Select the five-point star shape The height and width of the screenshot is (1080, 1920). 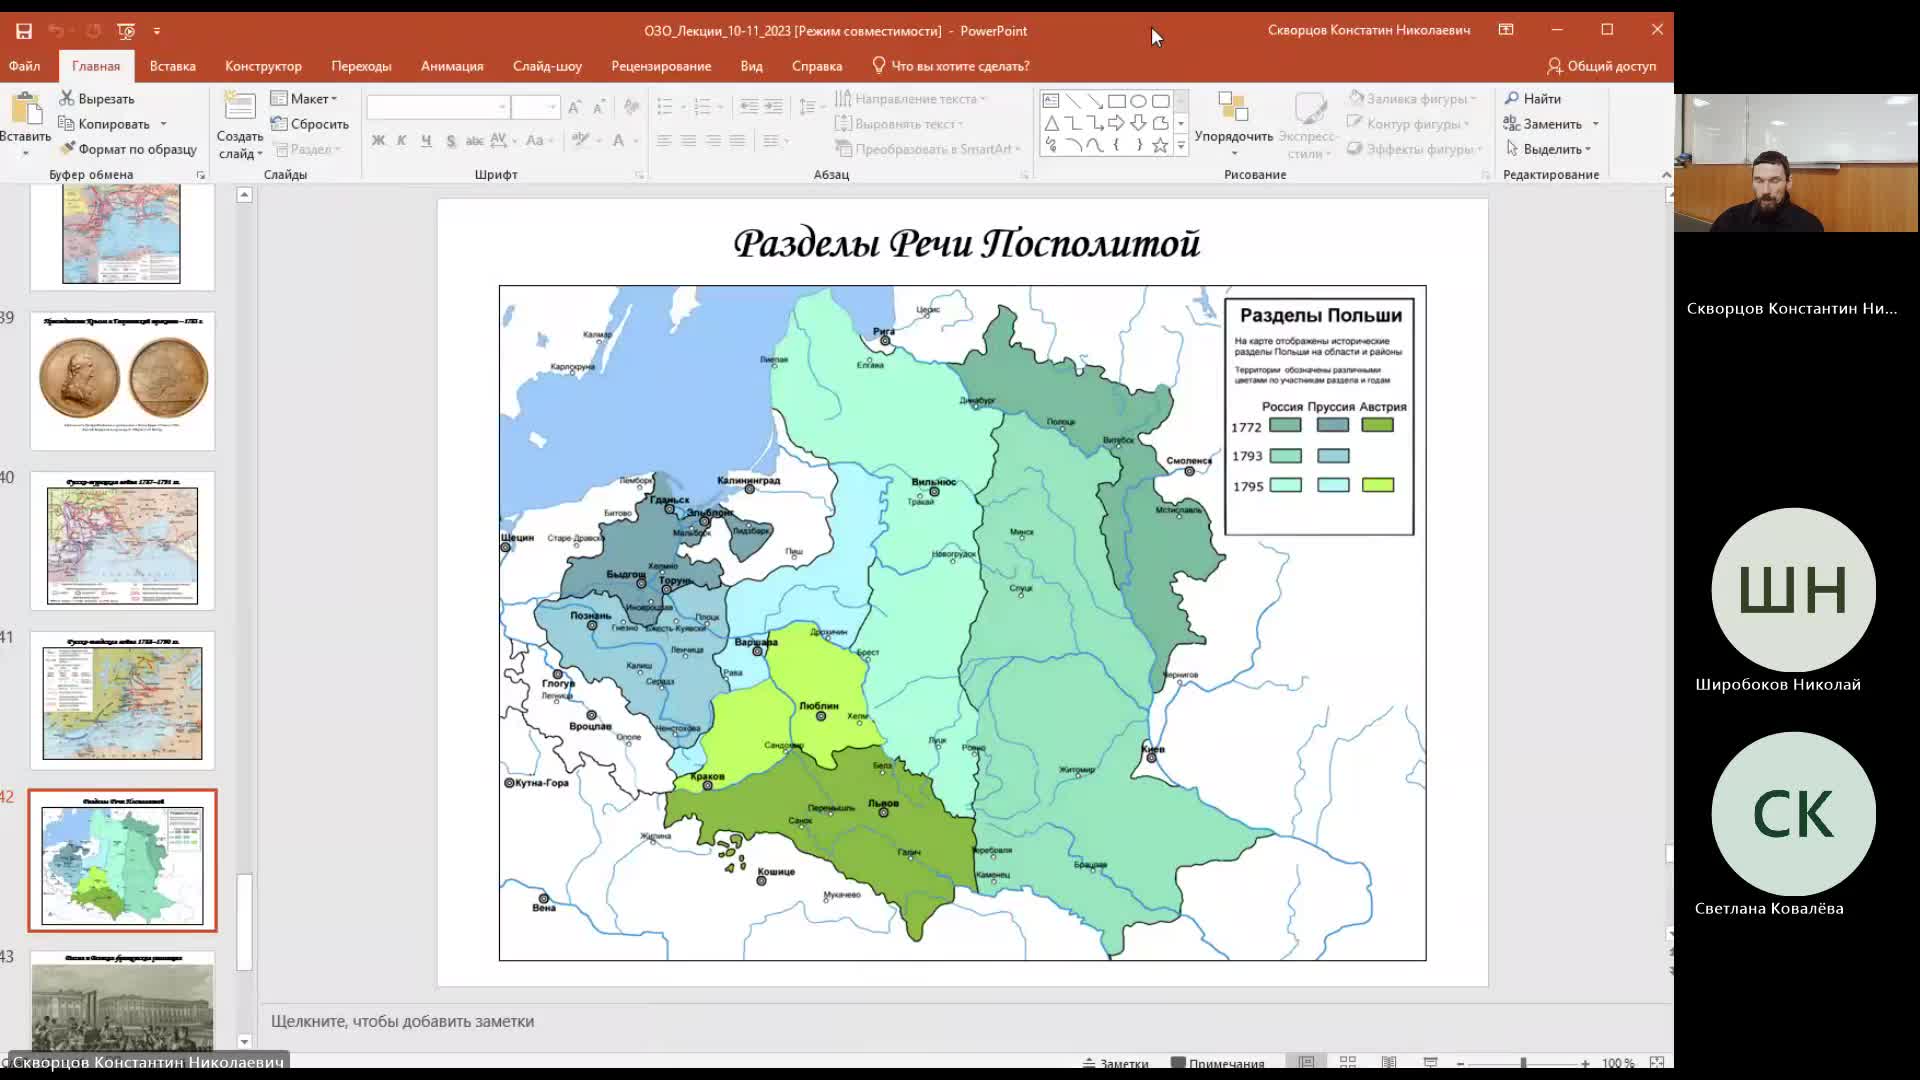pyautogui.click(x=1160, y=145)
